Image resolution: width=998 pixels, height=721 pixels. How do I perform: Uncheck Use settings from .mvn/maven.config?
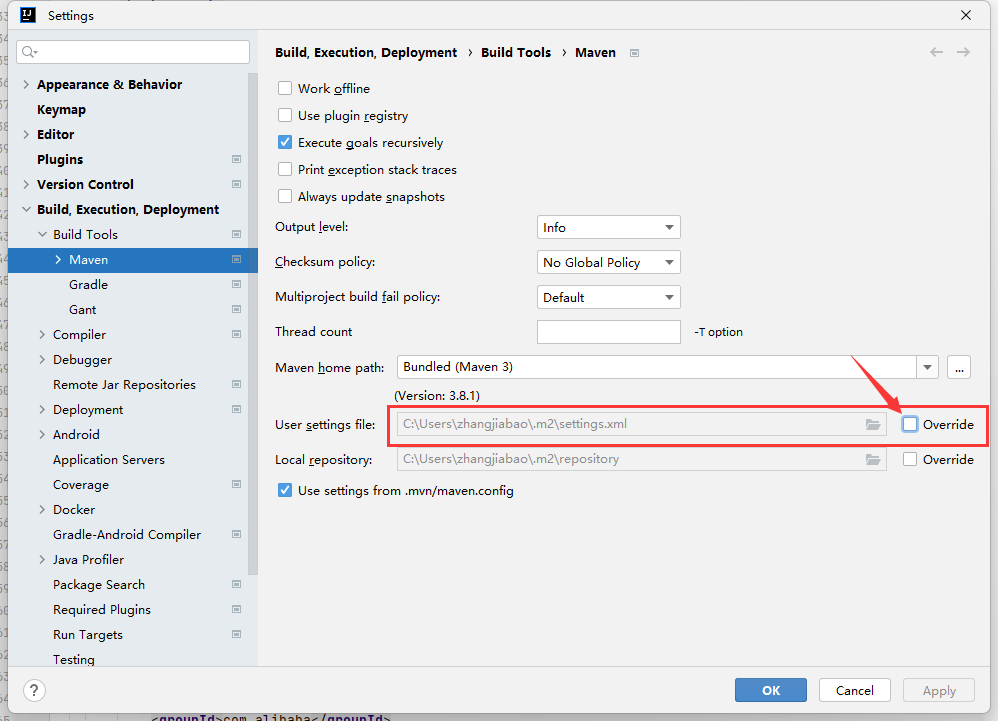coord(285,491)
